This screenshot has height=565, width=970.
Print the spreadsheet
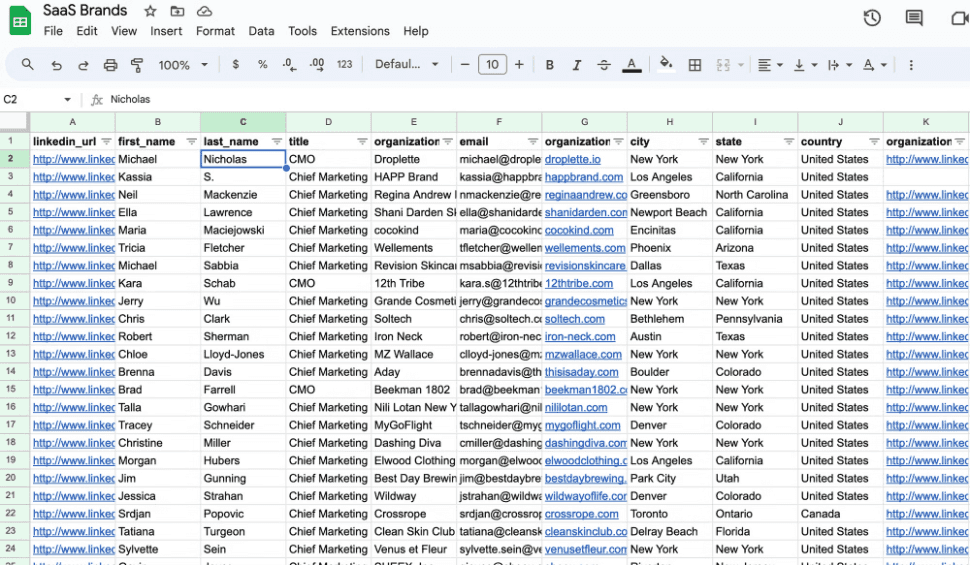tap(110, 65)
